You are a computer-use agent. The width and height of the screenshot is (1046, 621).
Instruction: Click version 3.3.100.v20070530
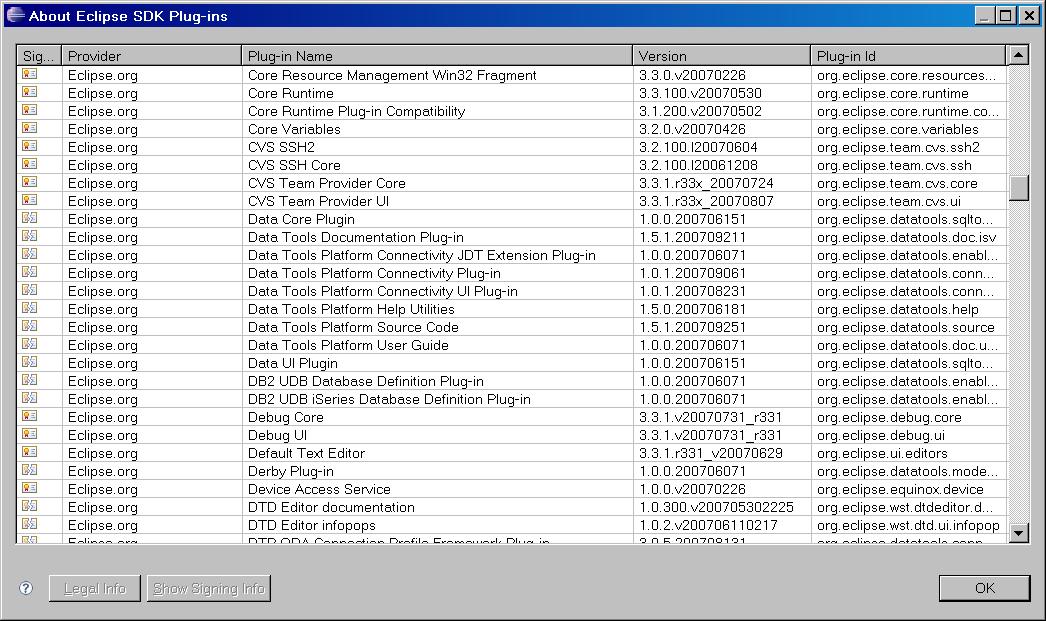(700, 93)
